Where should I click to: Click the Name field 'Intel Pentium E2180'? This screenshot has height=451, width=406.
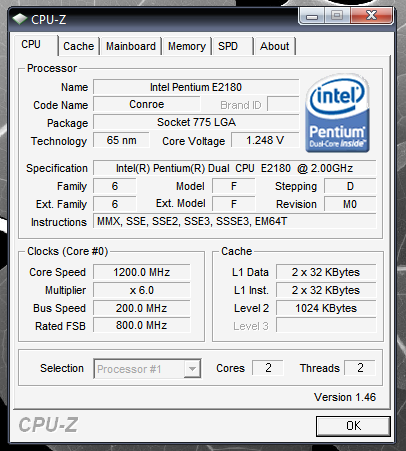196,87
